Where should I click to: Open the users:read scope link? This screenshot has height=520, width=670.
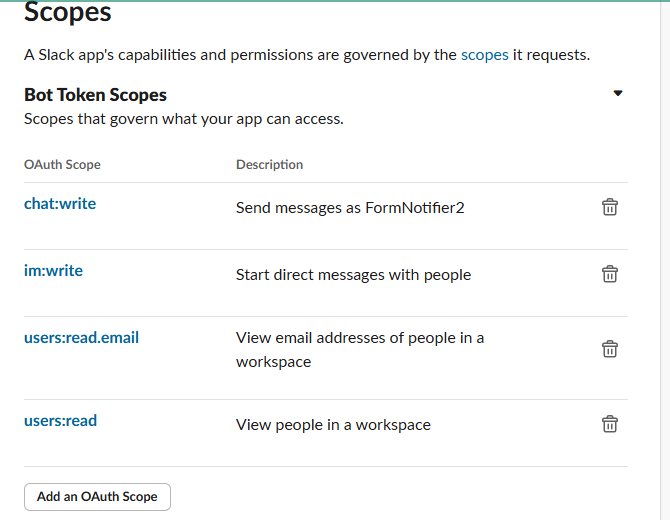60,421
